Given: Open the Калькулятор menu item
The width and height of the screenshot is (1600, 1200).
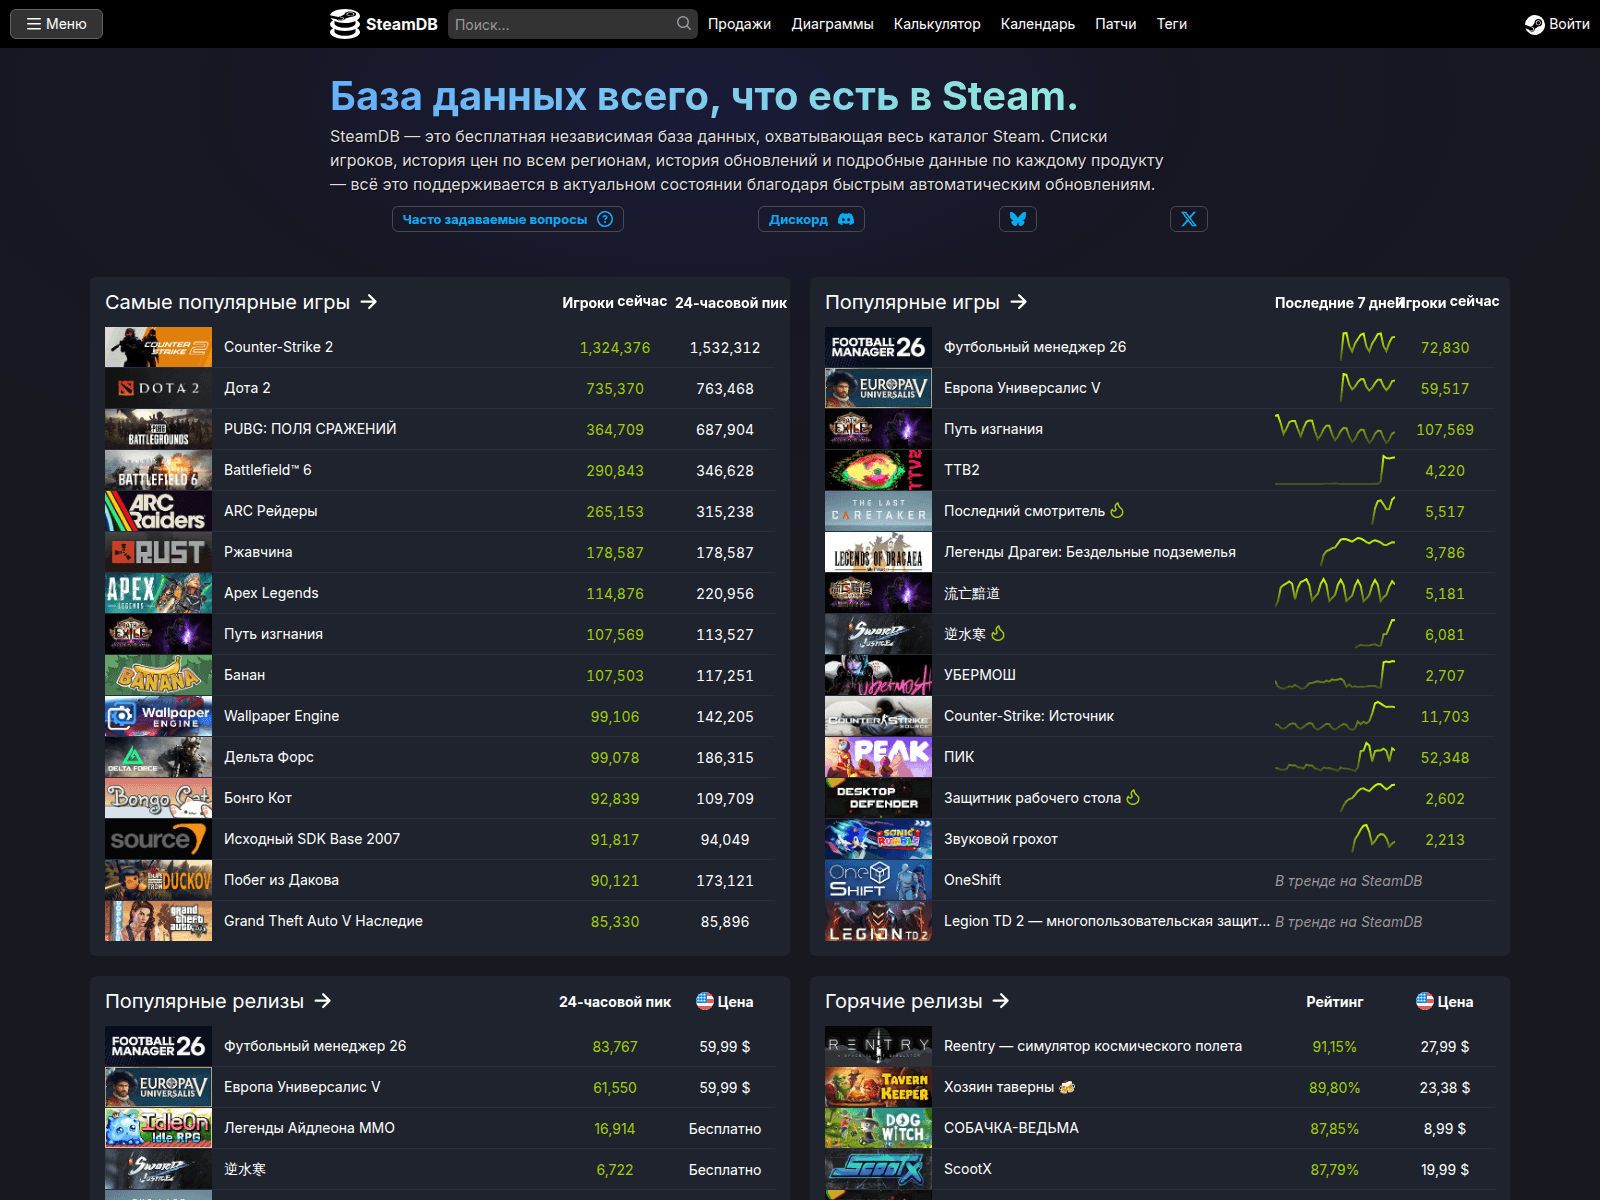Looking at the screenshot, I should [936, 24].
